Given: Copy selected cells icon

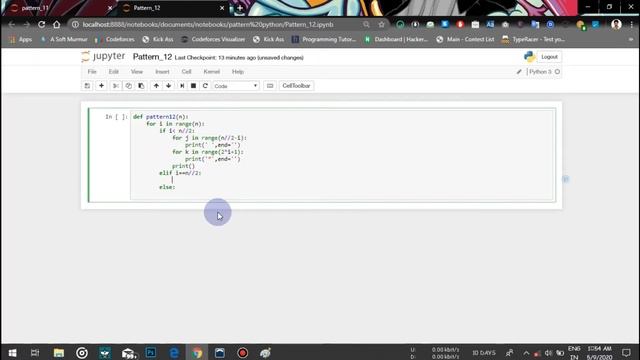Looking at the screenshot, I should tap(129, 86).
